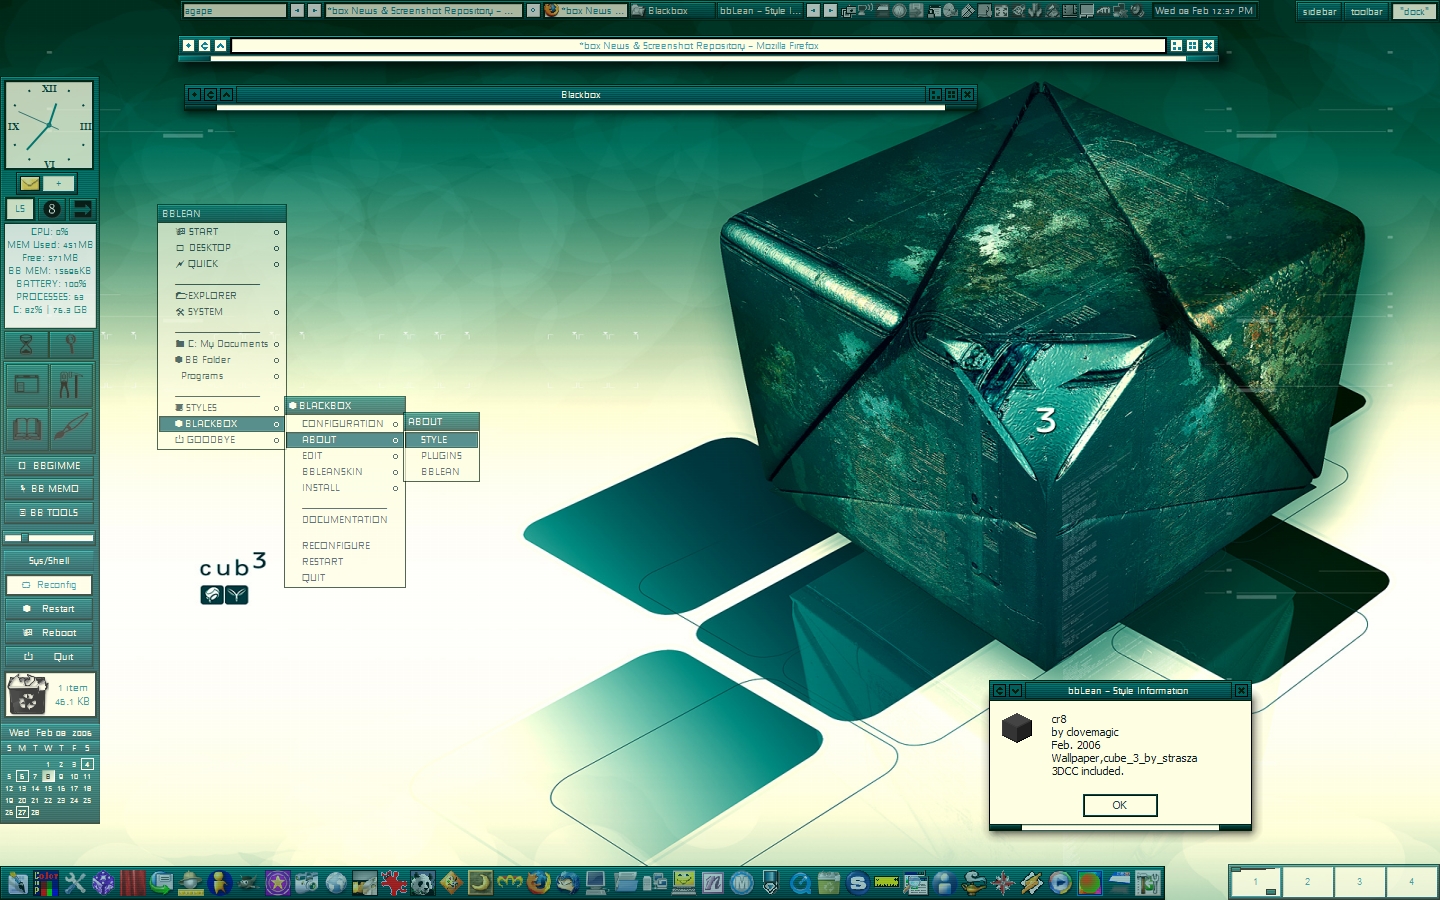
Task: Expand STYLES submenu in bbLean menu
Action: tap(222, 407)
